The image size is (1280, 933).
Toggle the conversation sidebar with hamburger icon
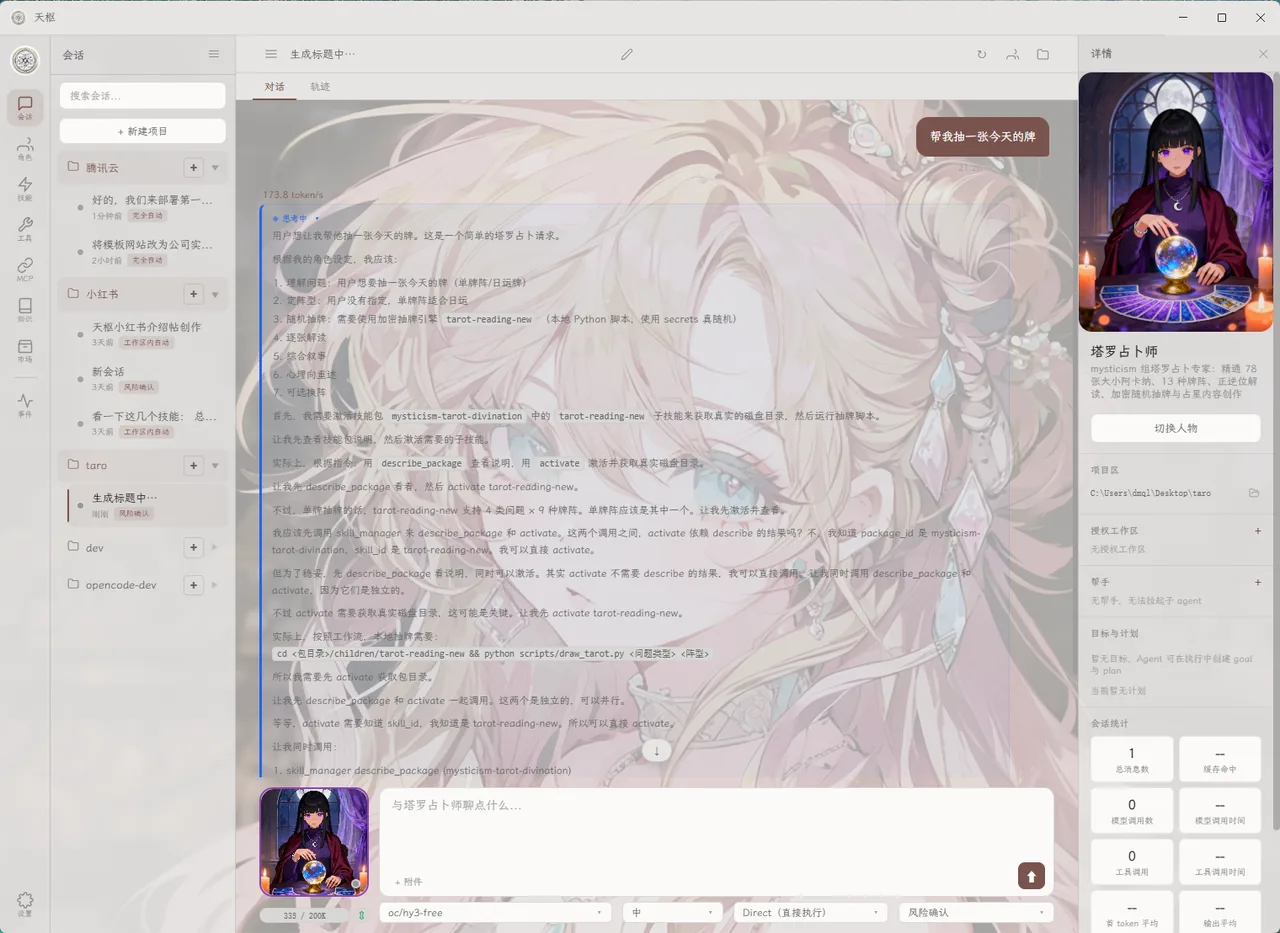tap(271, 54)
